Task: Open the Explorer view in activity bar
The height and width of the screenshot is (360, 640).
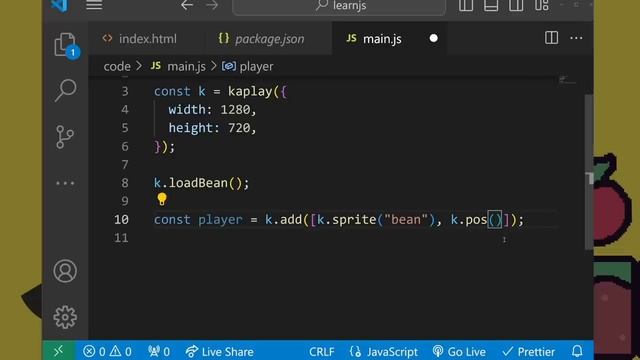Action: [x=65, y=44]
